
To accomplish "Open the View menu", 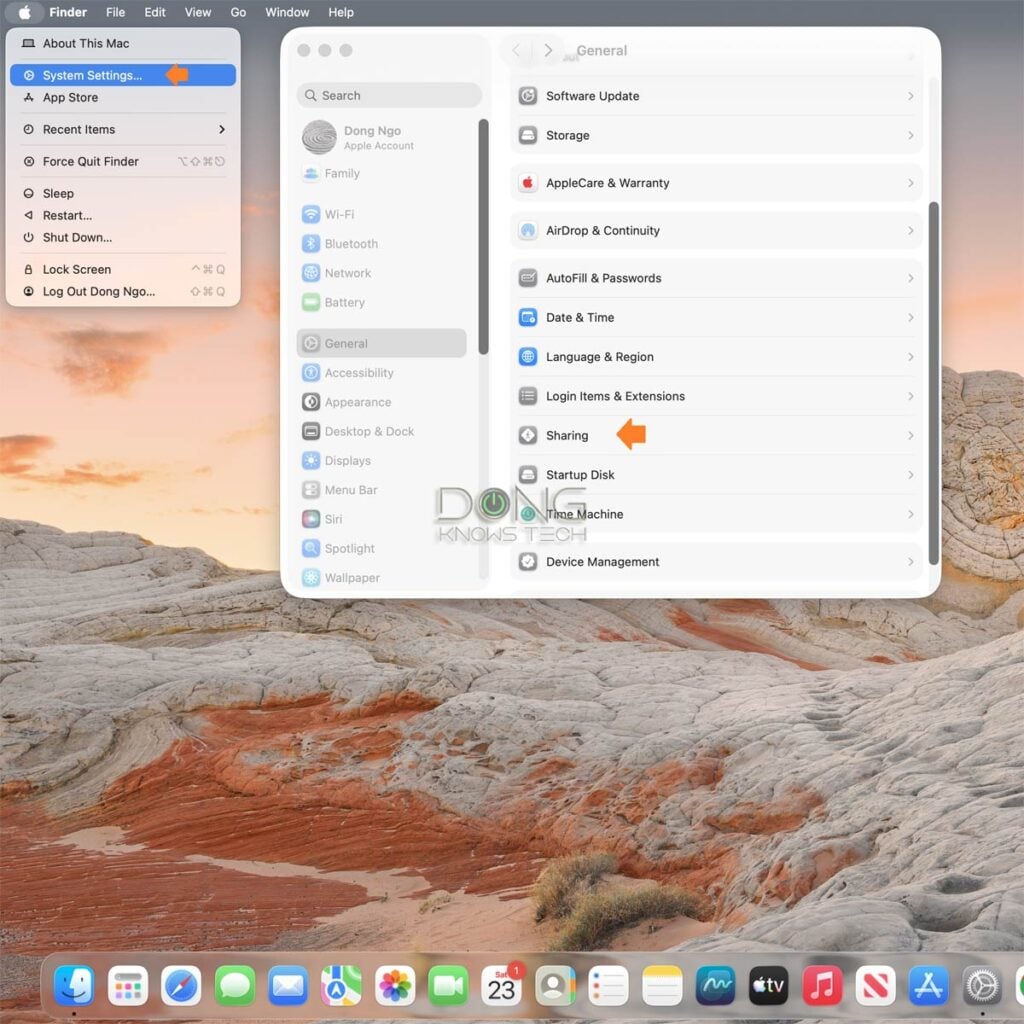I will point(197,12).
